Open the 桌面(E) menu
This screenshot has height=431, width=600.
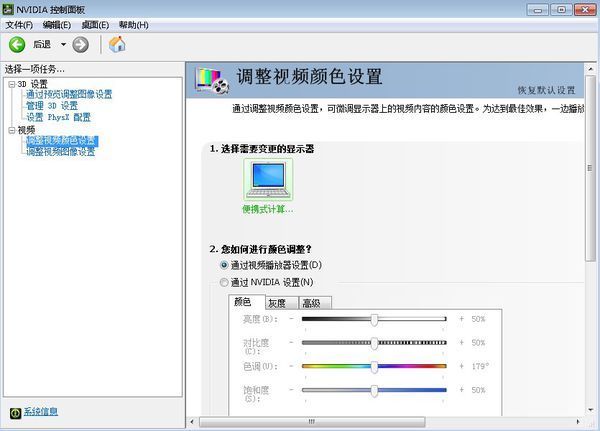coord(95,25)
